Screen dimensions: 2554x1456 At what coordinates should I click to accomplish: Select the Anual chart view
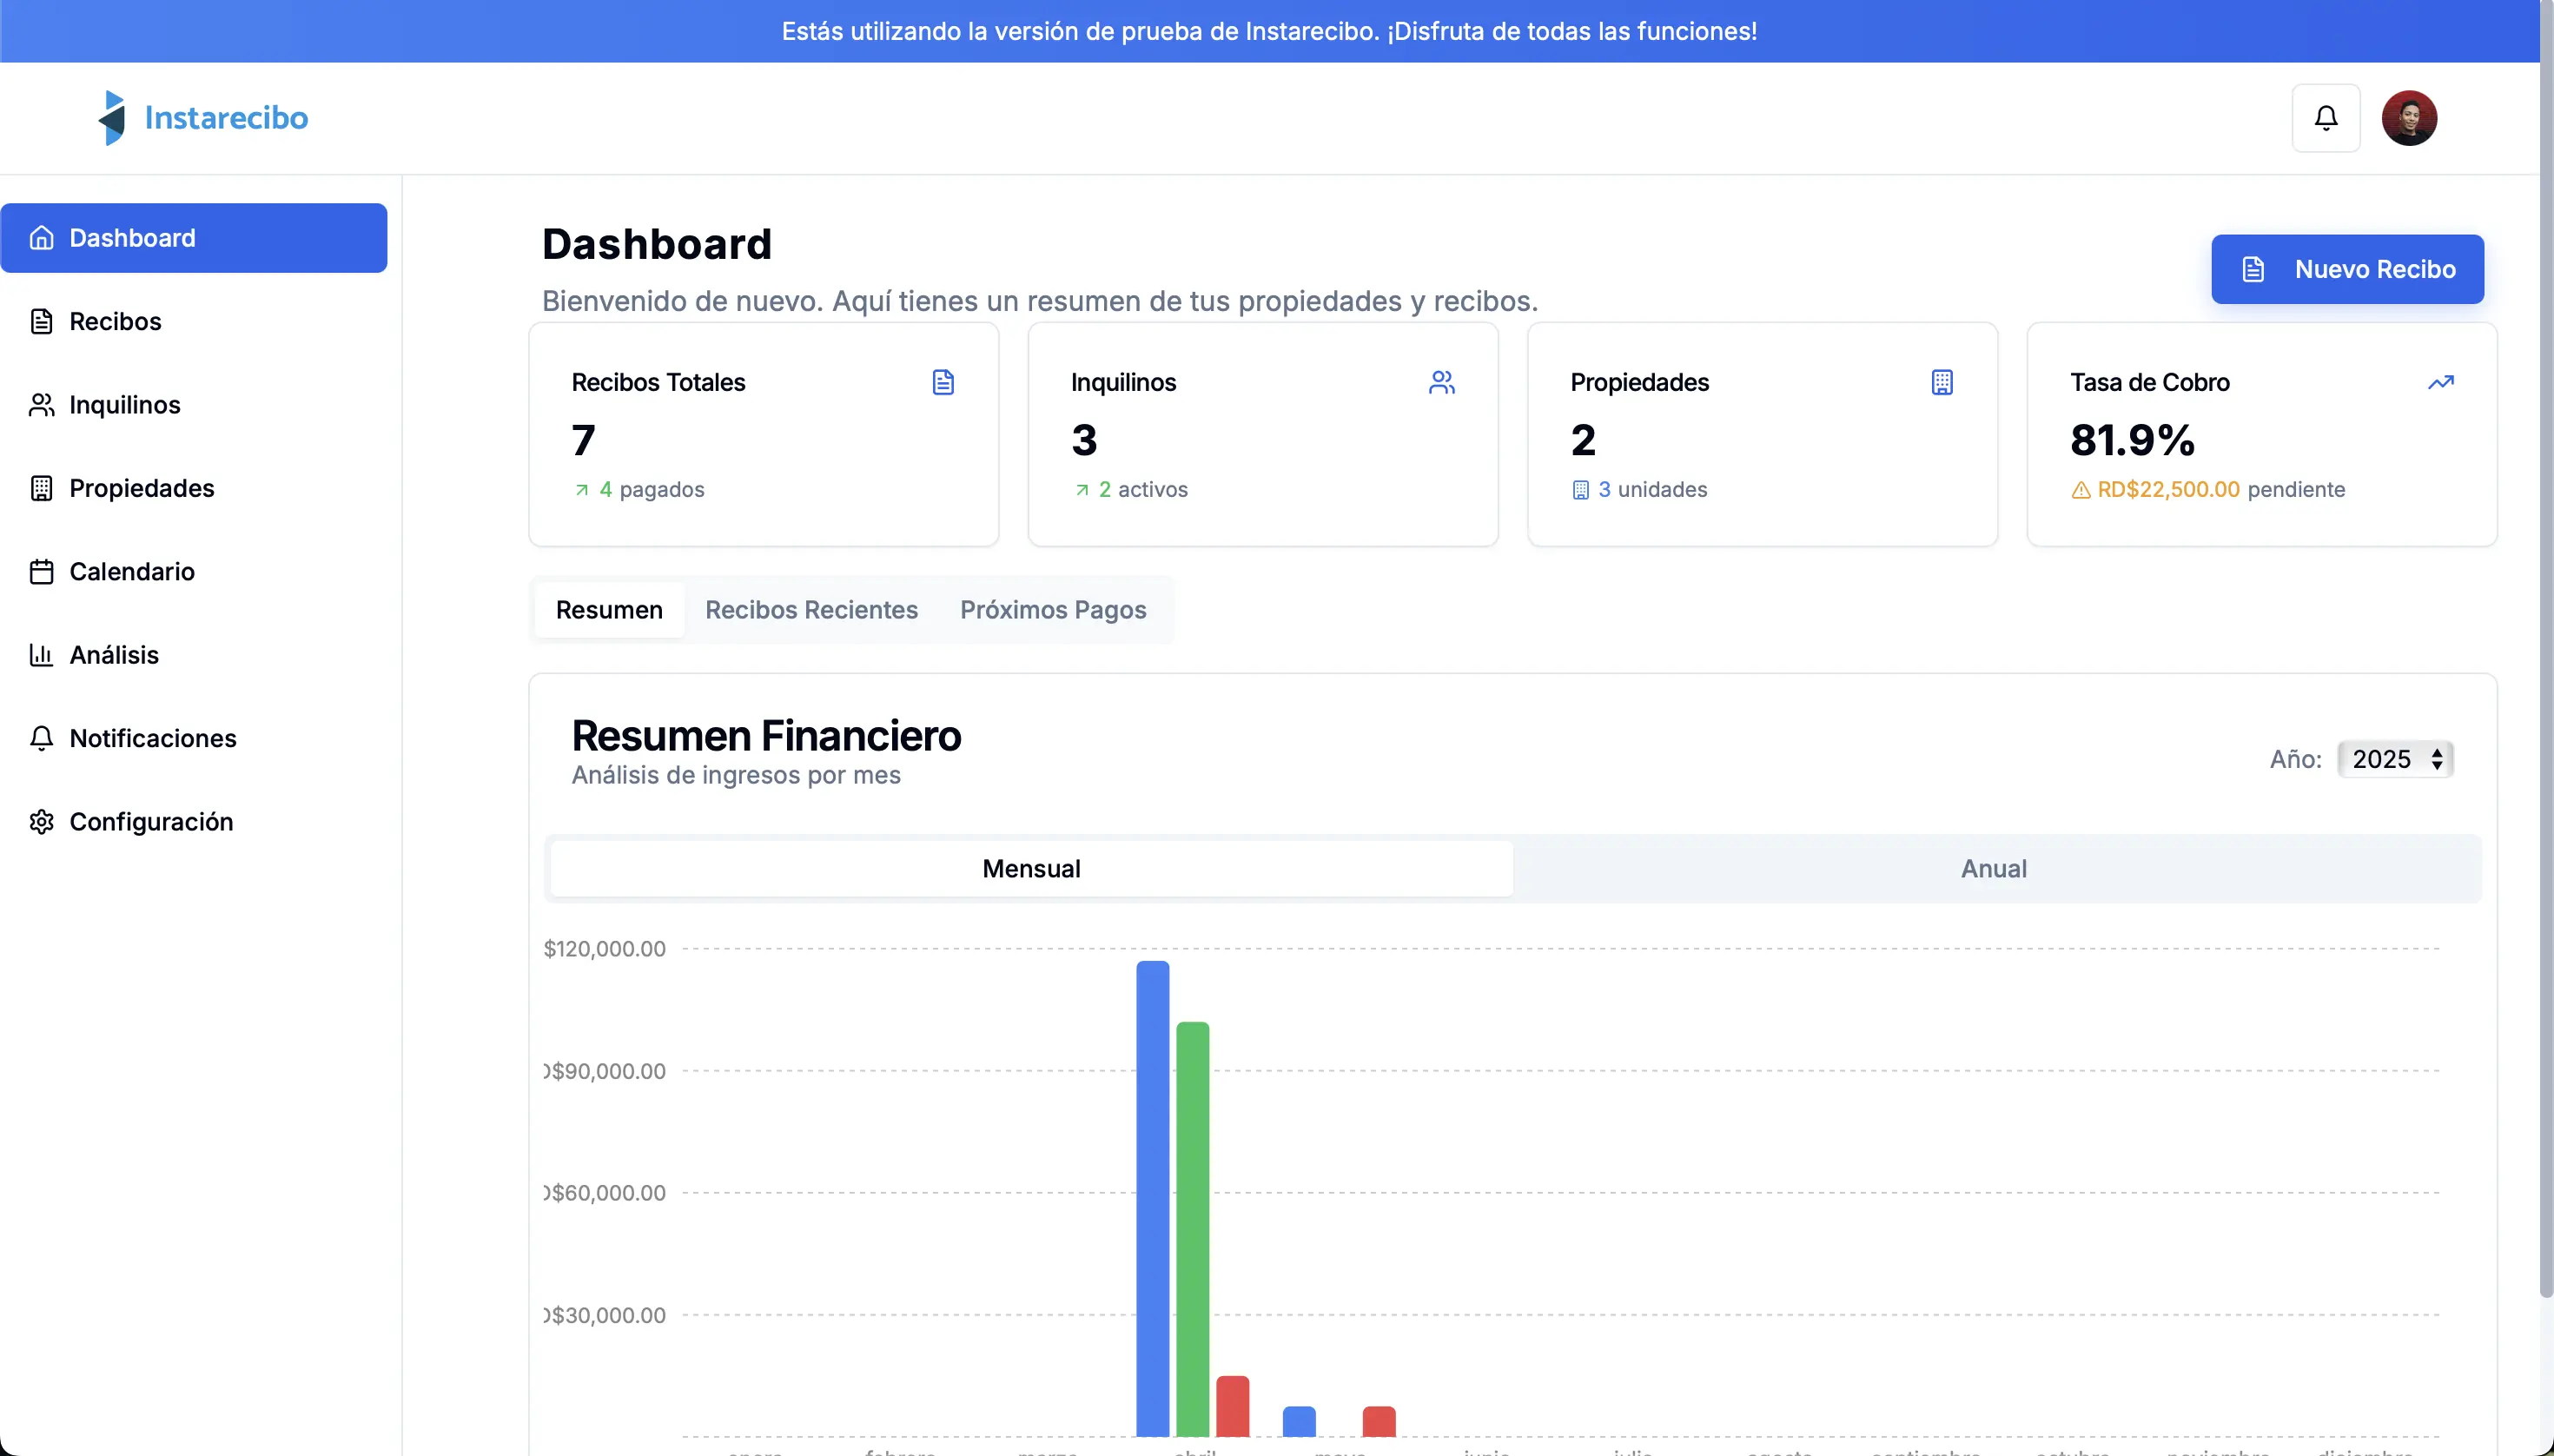click(1993, 869)
